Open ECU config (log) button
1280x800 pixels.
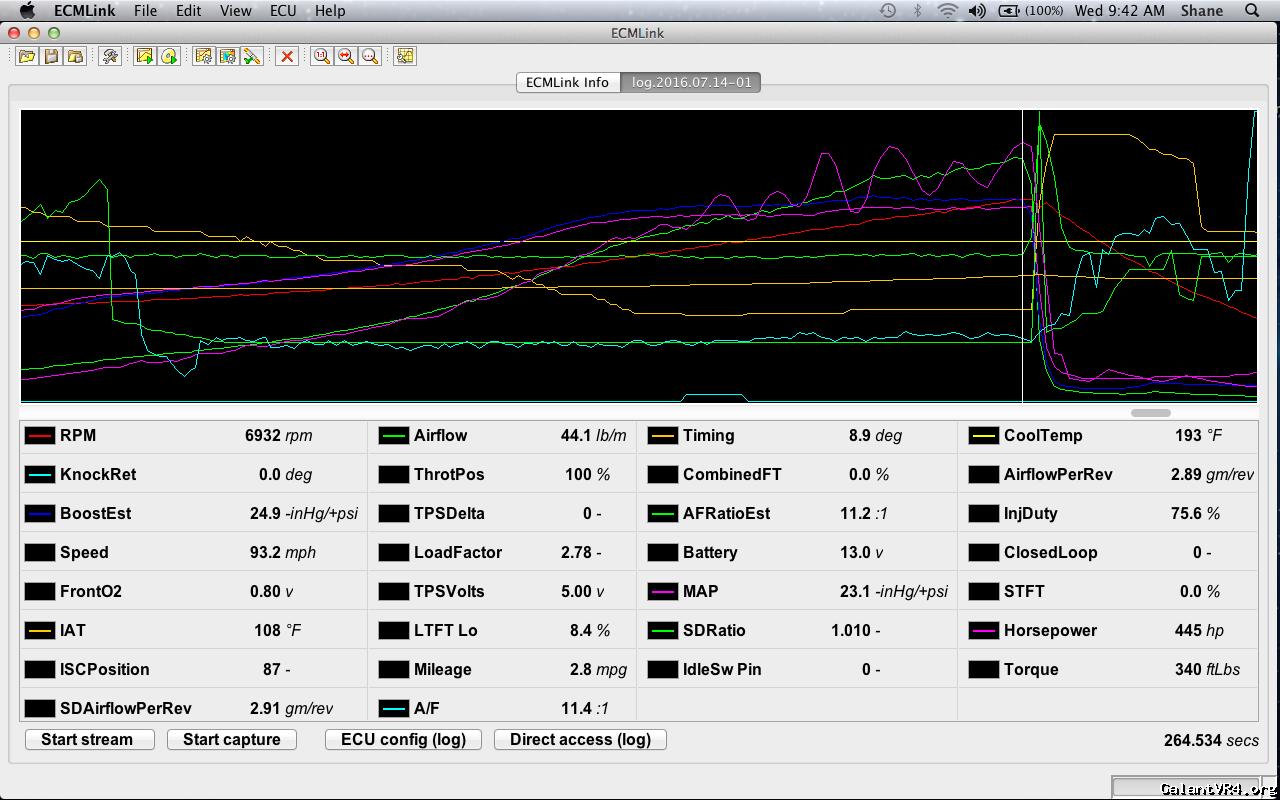pos(403,739)
